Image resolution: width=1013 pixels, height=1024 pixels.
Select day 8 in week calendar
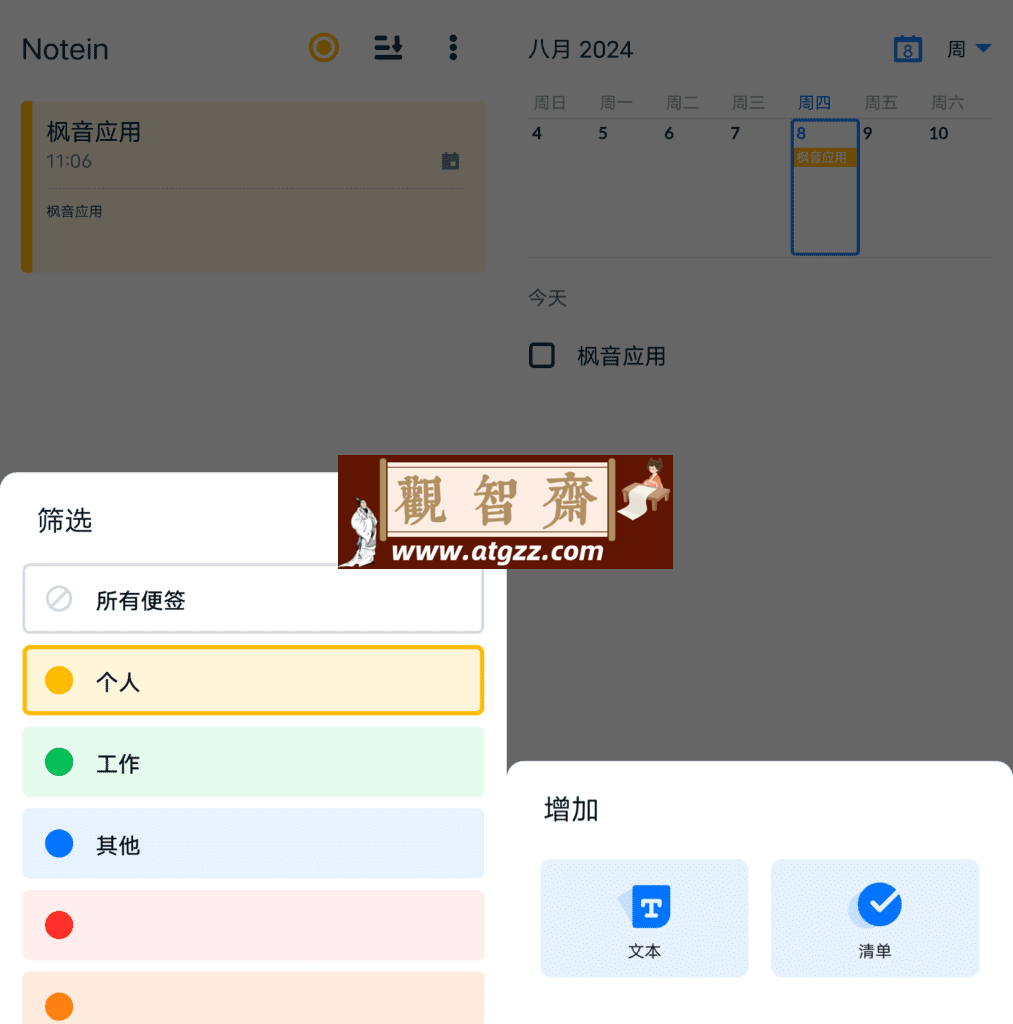pos(825,187)
